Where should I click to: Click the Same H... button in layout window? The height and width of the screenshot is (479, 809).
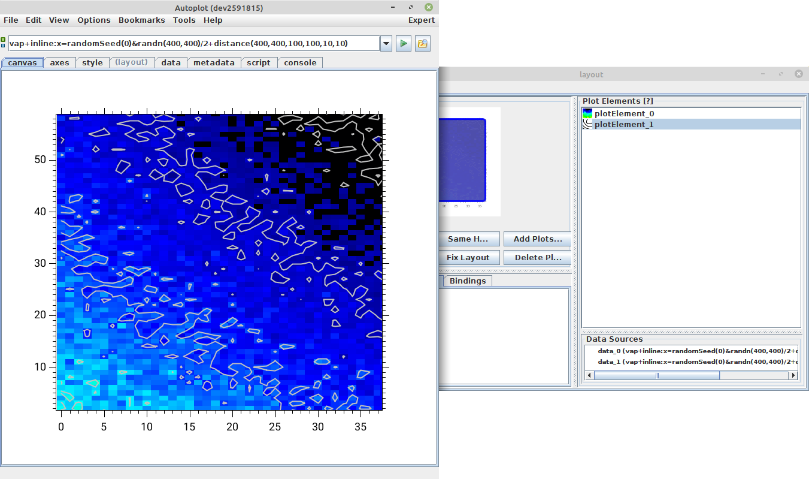click(468, 239)
